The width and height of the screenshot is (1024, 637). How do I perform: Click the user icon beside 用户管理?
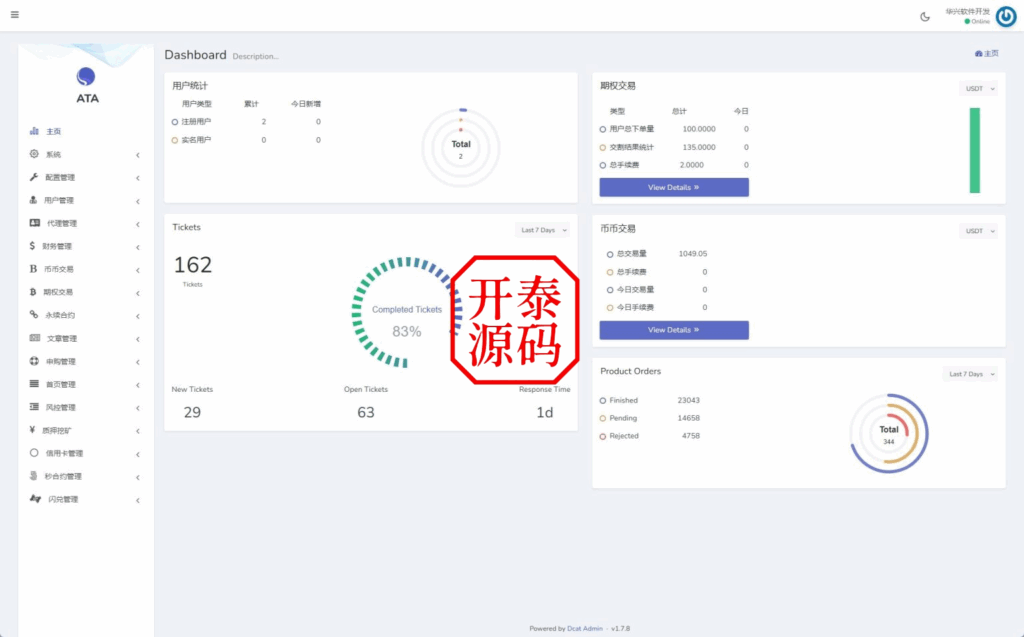point(33,200)
